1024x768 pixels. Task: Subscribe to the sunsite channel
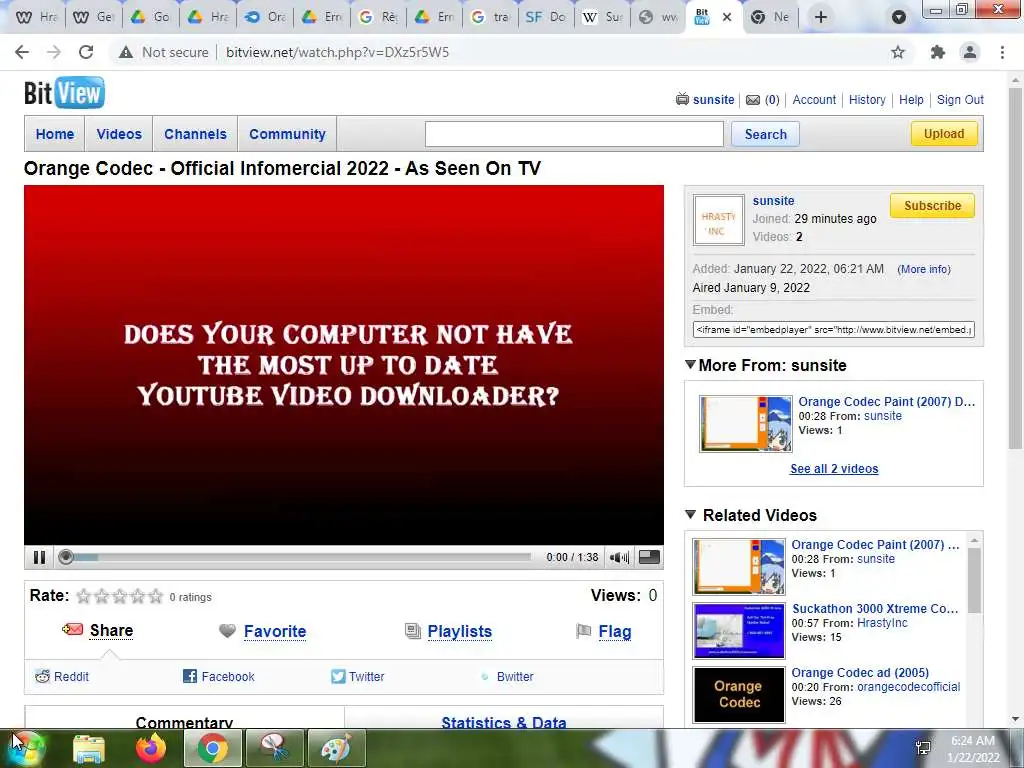[x=932, y=206]
